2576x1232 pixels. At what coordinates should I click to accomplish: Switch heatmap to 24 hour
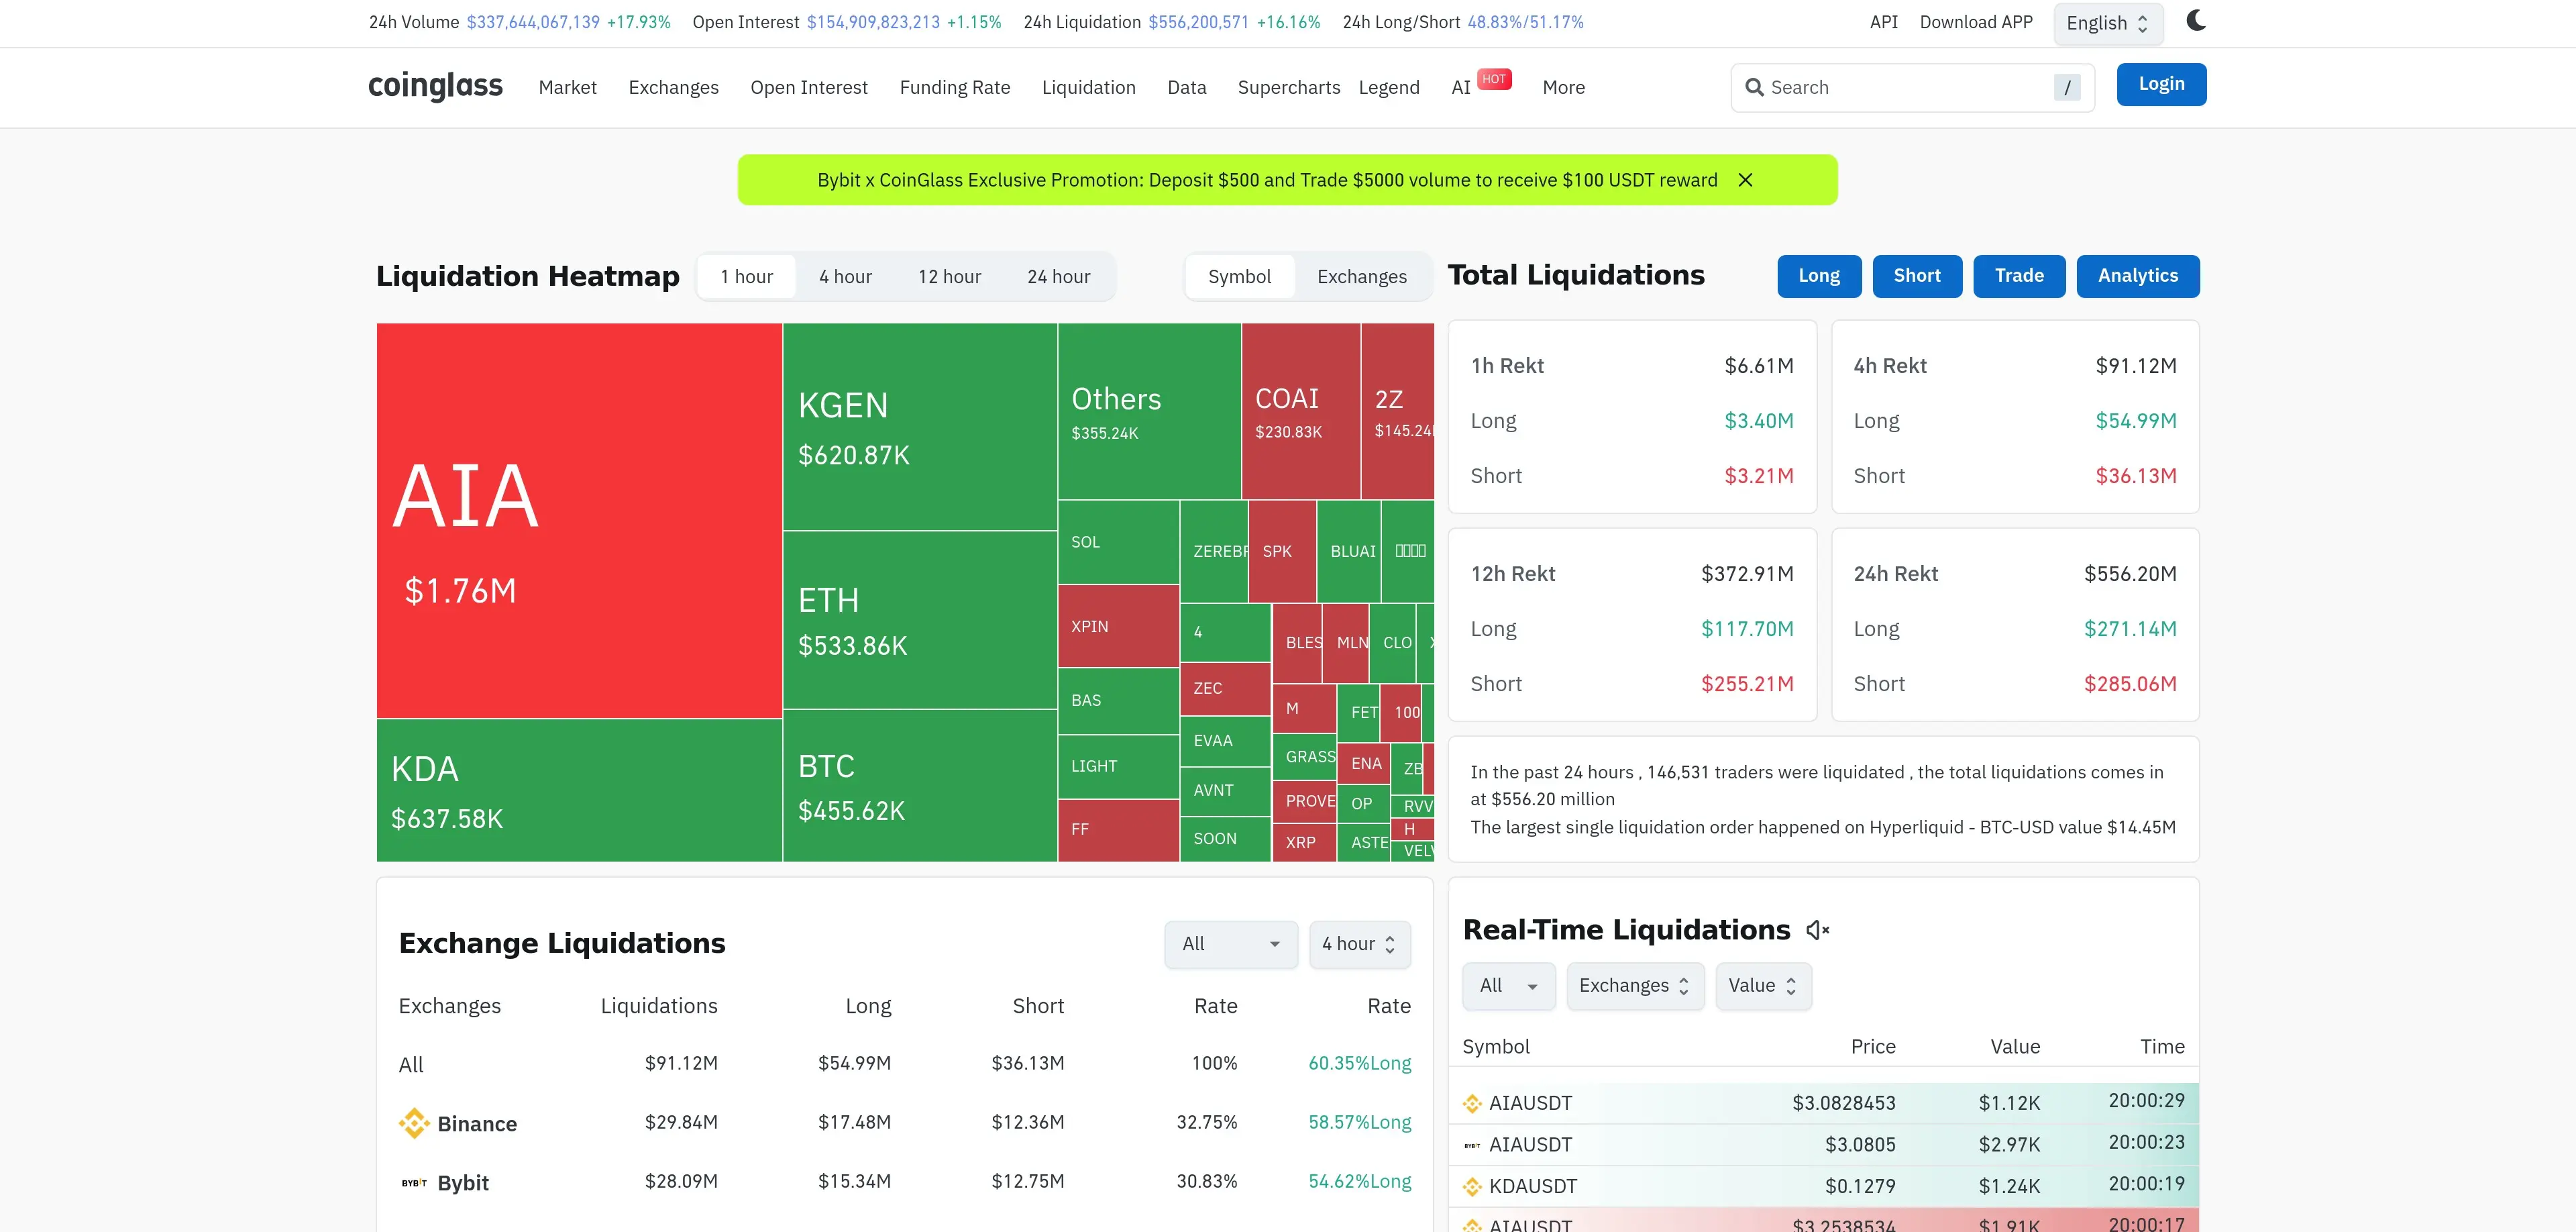click(1058, 276)
